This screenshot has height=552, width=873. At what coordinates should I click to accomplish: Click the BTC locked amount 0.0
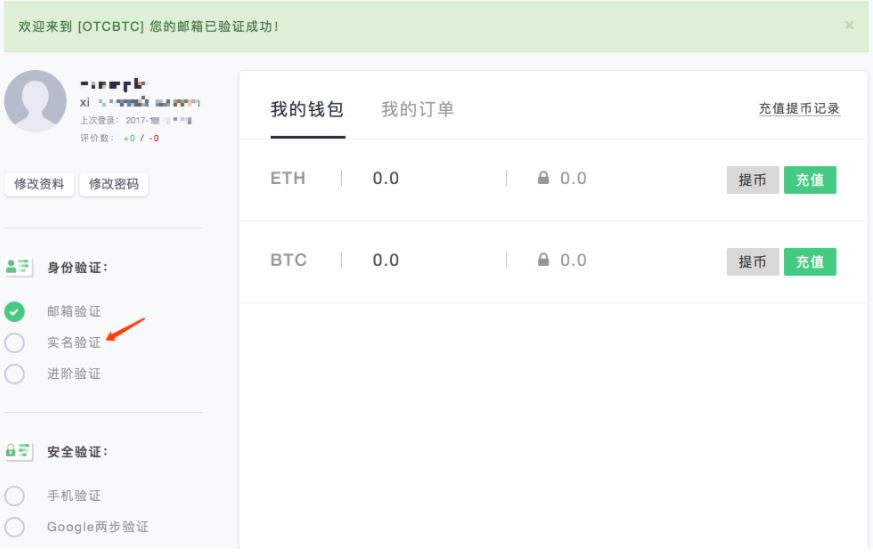click(573, 260)
